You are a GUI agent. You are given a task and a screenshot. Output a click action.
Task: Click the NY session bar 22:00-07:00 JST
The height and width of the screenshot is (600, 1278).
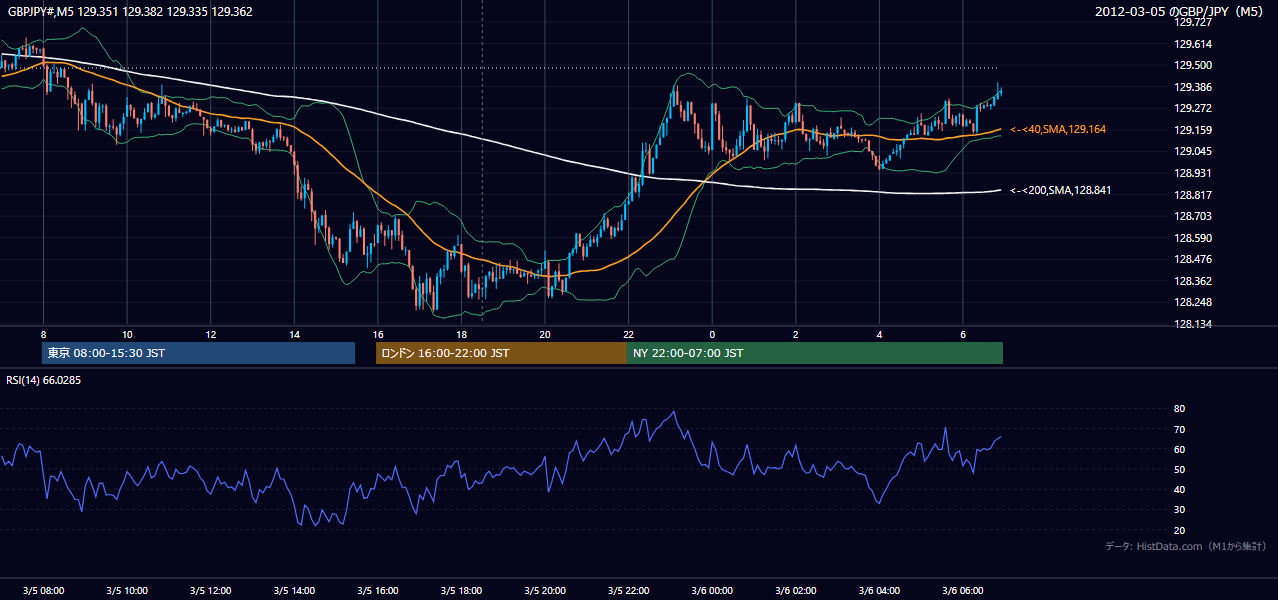815,353
